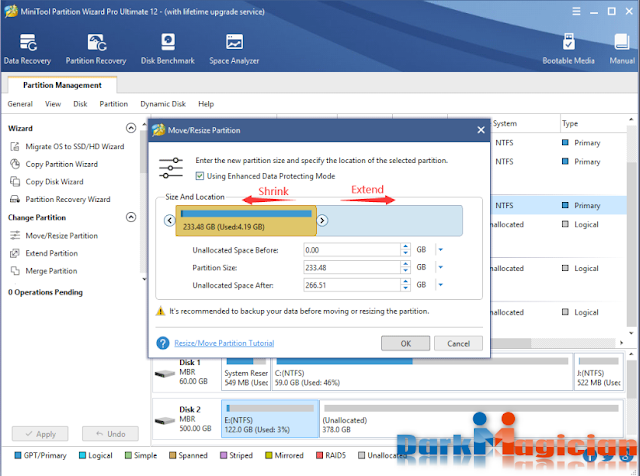The width and height of the screenshot is (640, 476).
Task: Open the Resize/Move Partition Tutorial link
Action: [224, 343]
